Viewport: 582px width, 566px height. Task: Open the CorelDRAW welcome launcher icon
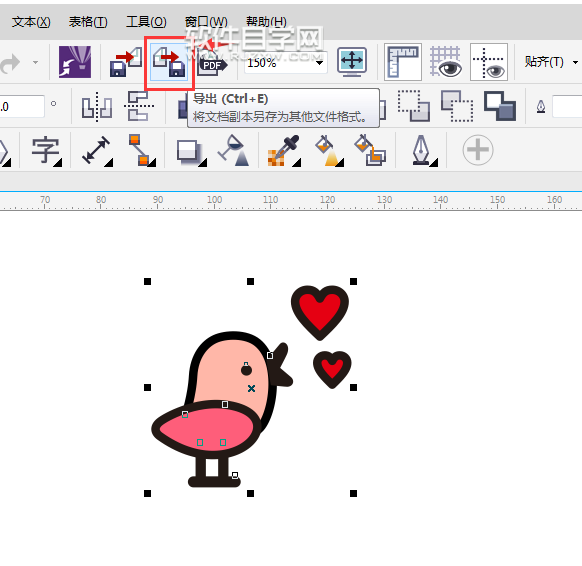pos(75,62)
